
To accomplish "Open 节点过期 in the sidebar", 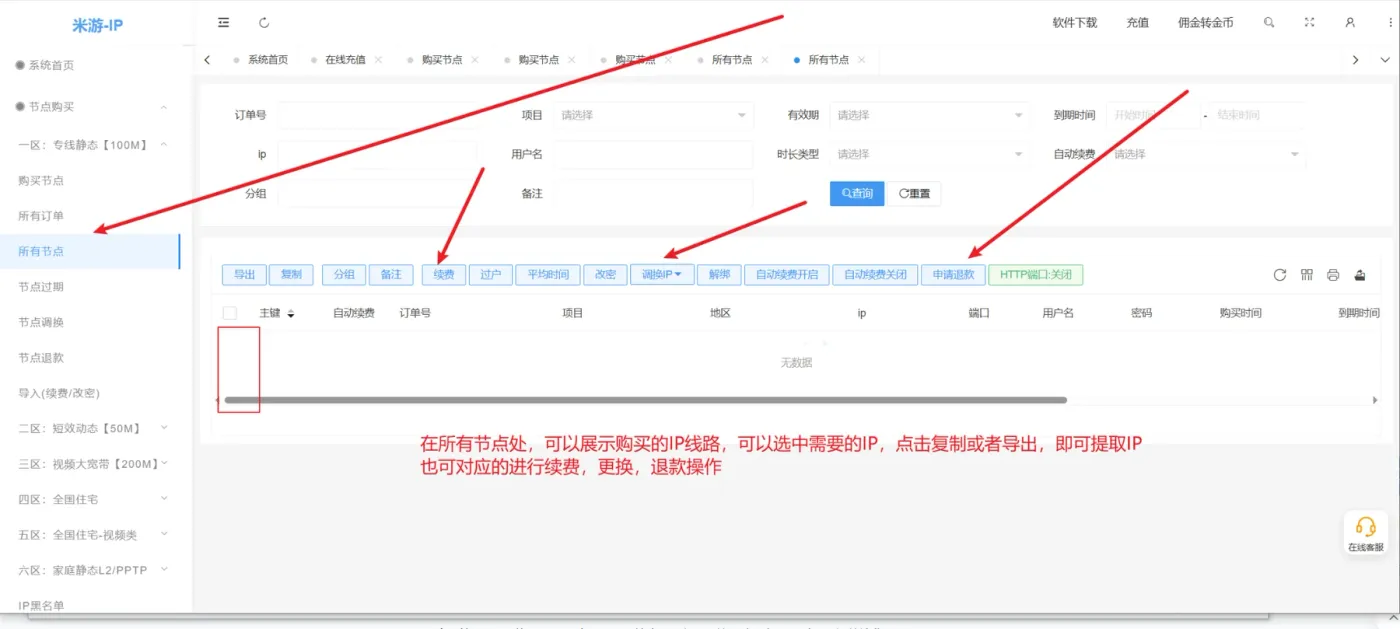I will point(41,287).
